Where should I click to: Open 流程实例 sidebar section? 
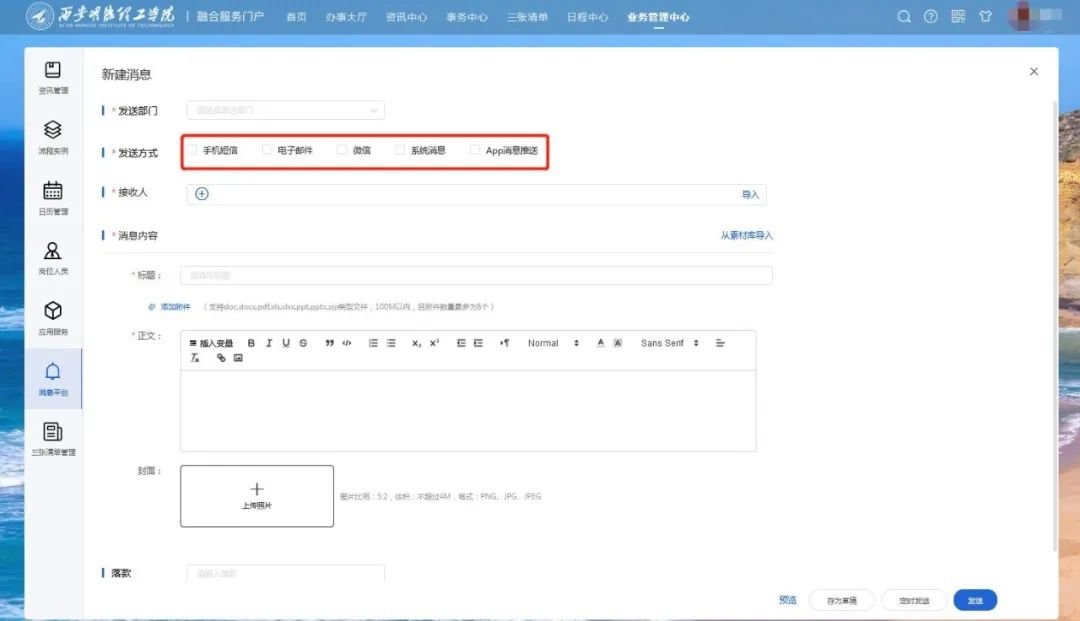[53, 137]
